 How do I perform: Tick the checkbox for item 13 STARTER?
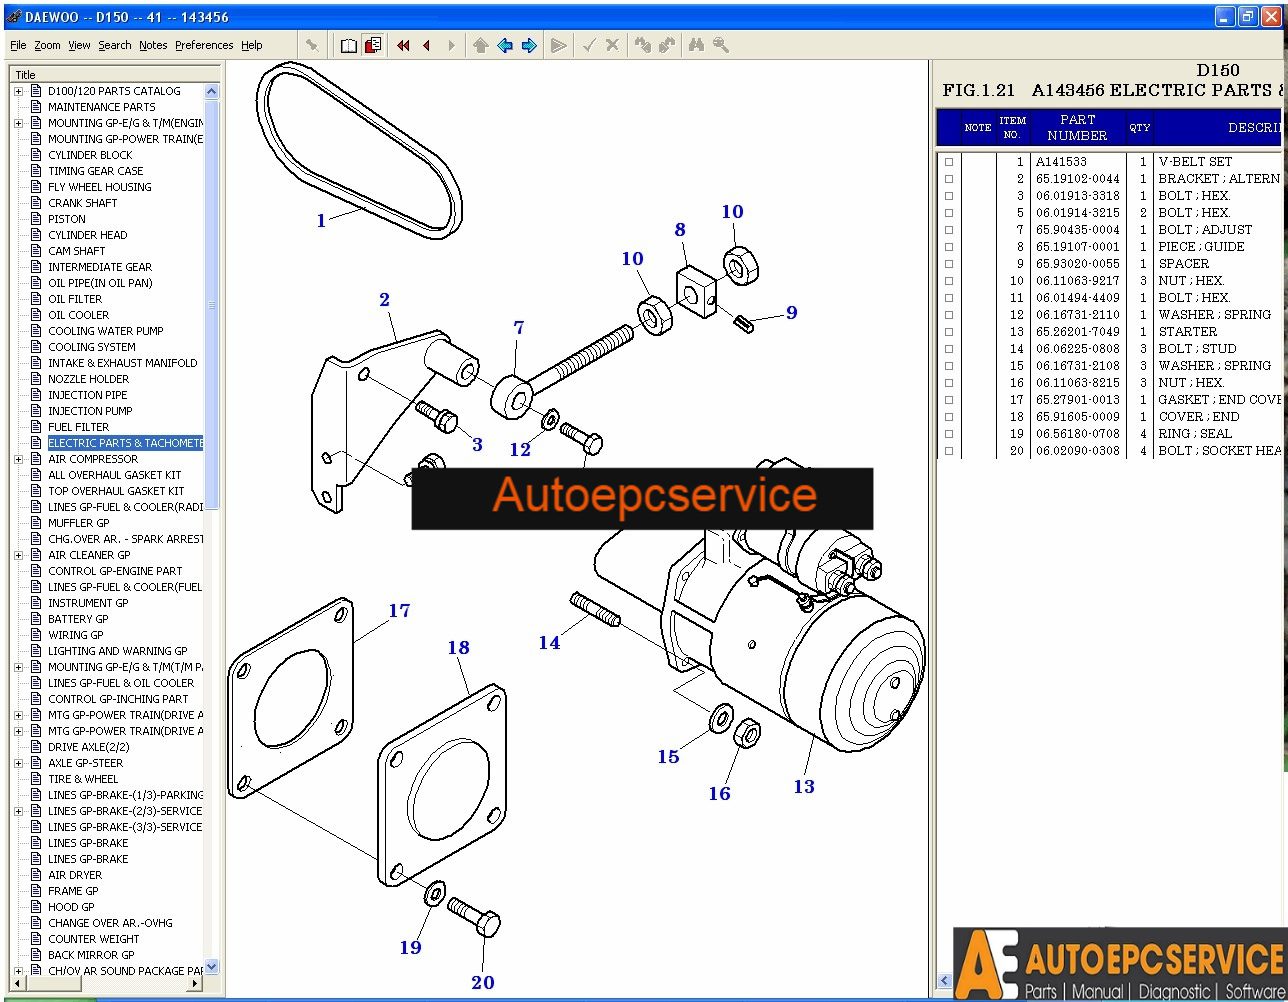click(949, 332)
